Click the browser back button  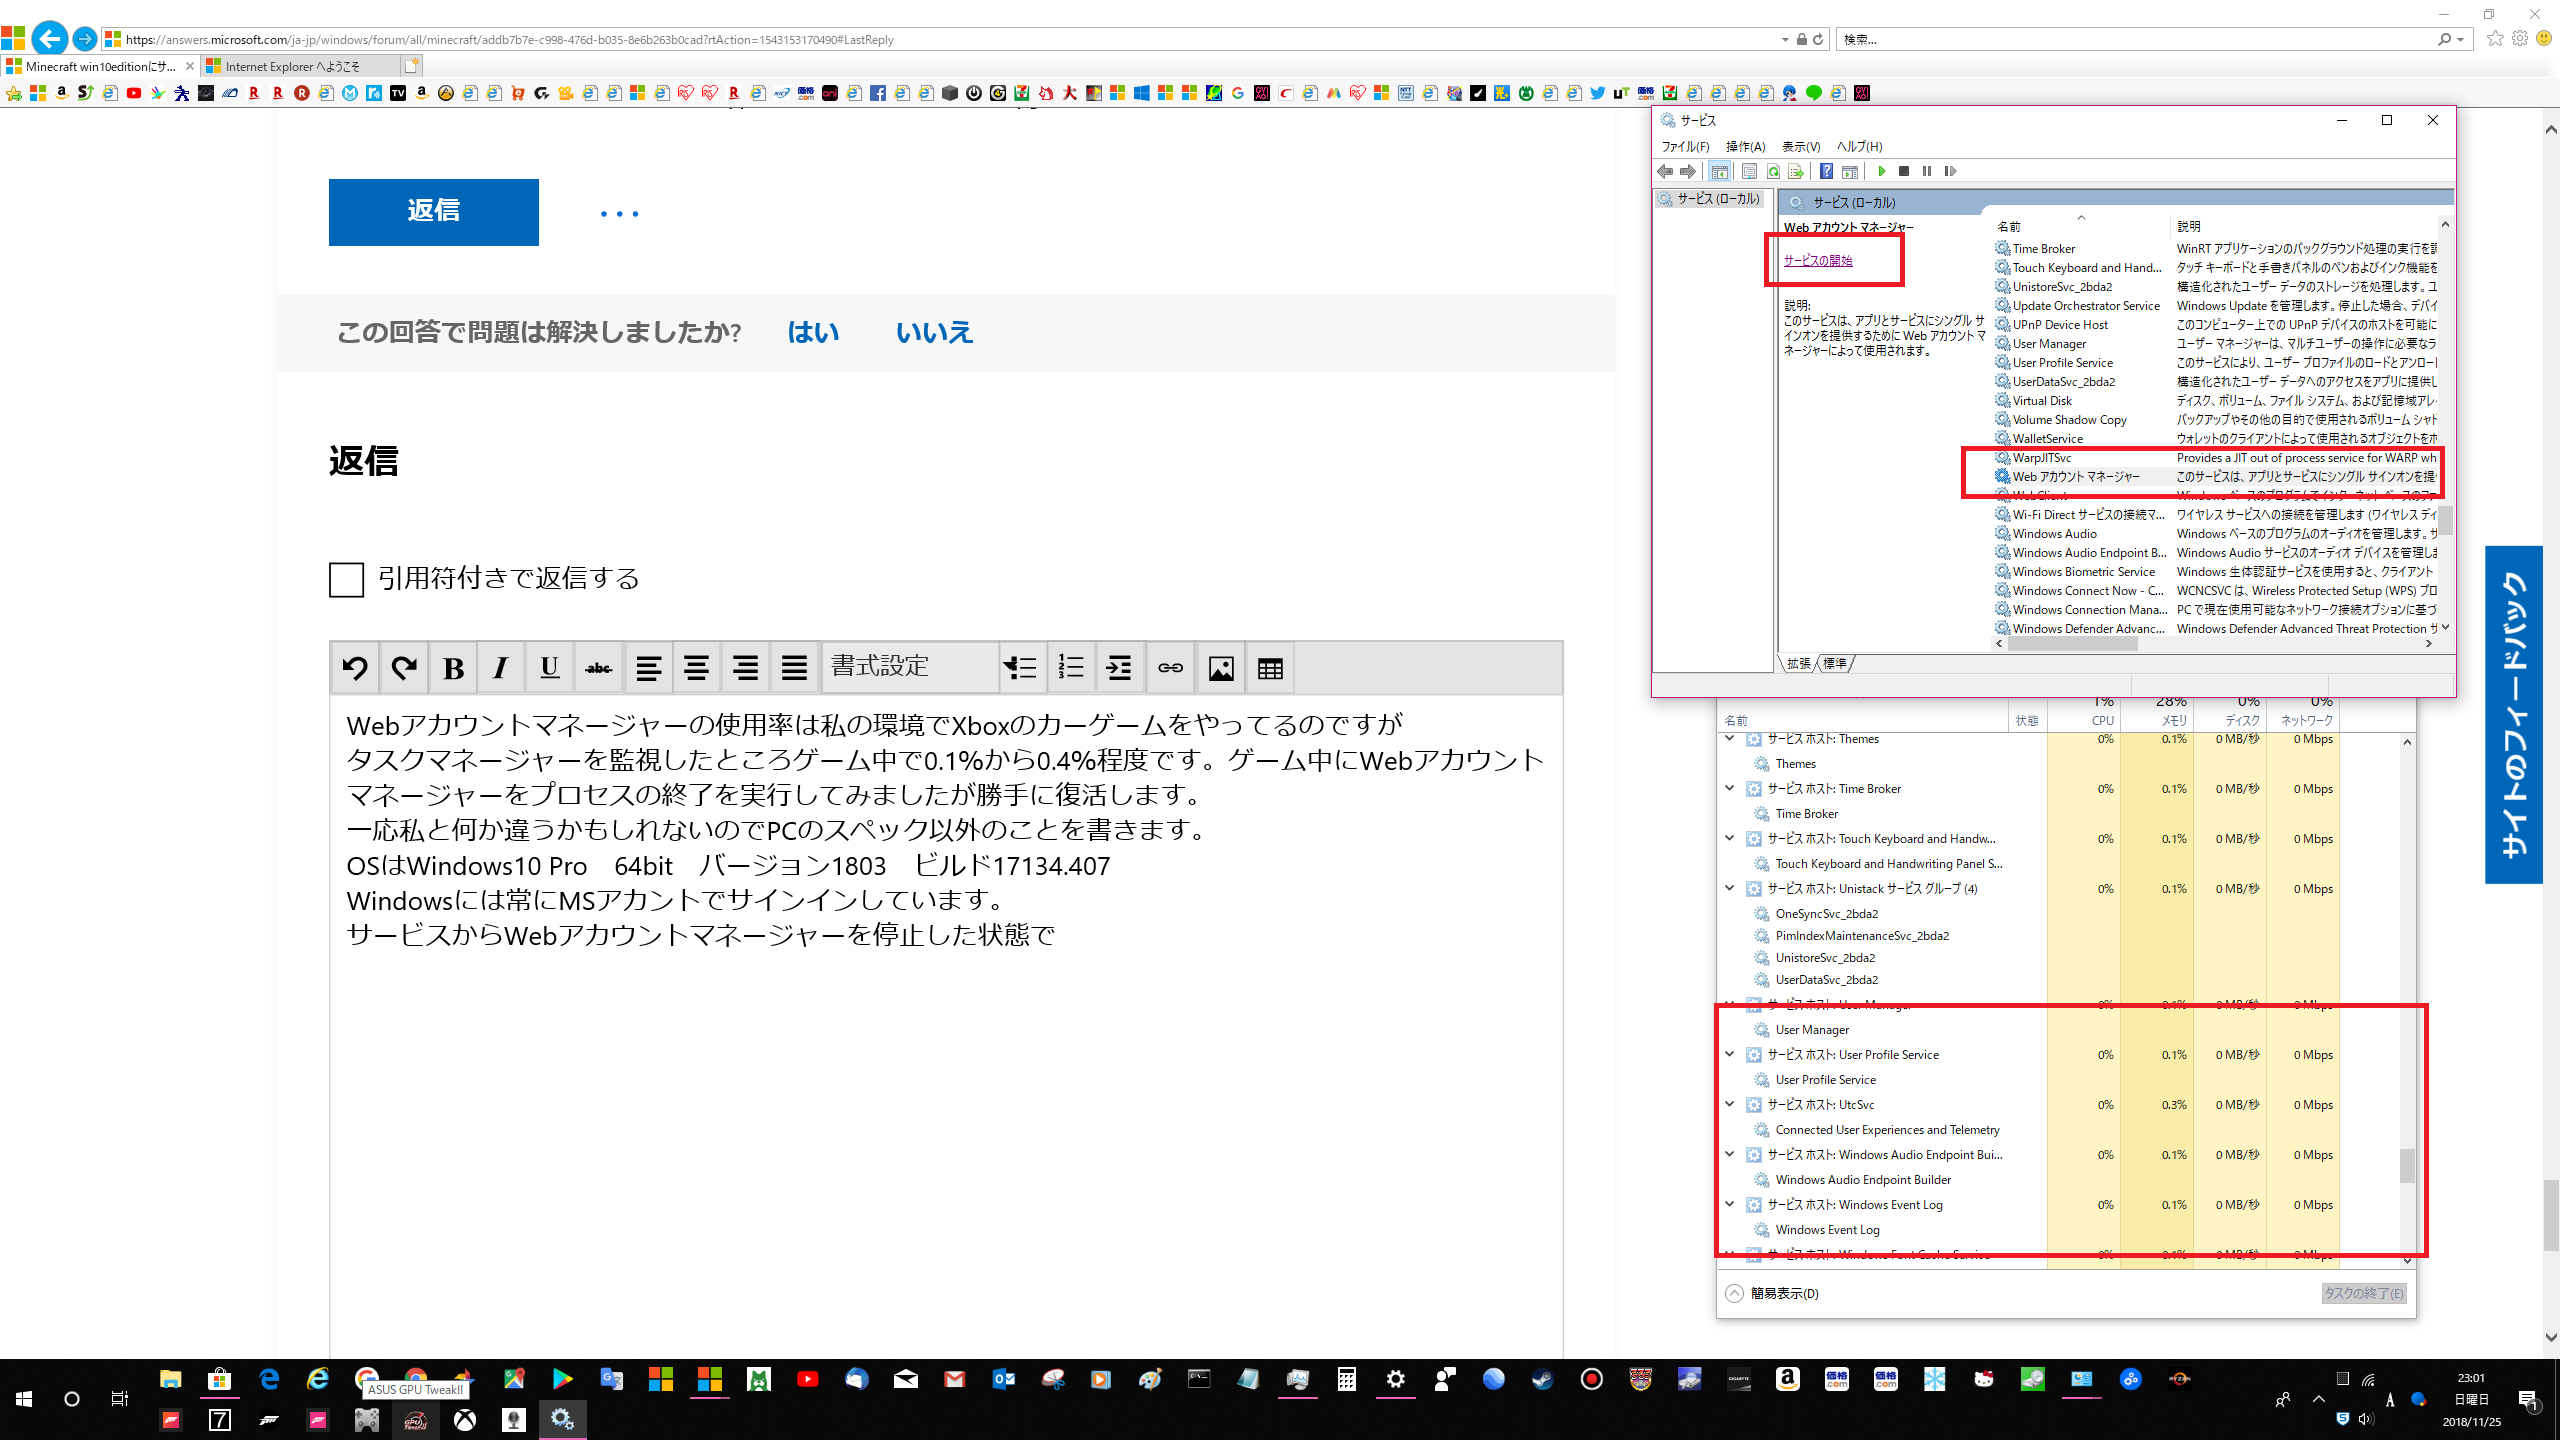point(50,39)
